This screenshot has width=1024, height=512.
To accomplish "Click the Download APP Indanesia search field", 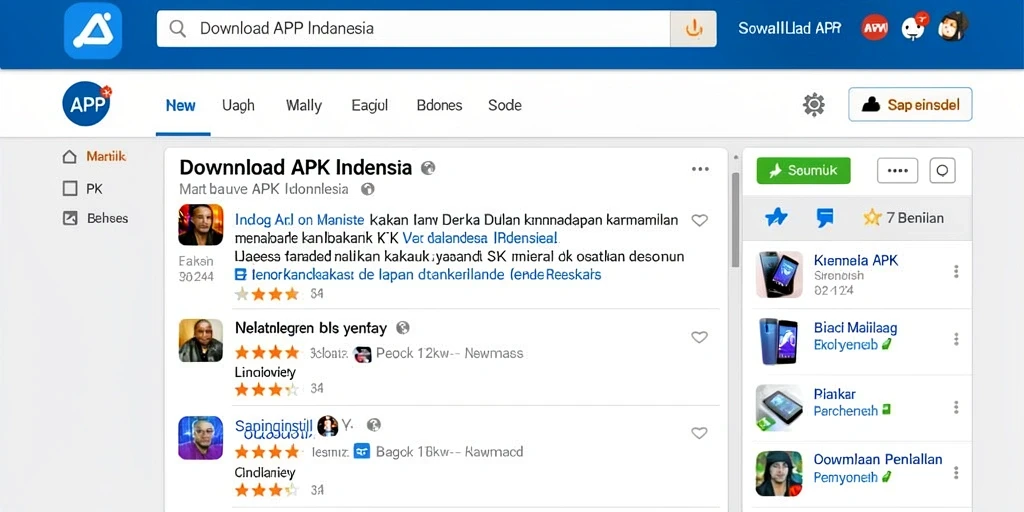I will 413,28.
